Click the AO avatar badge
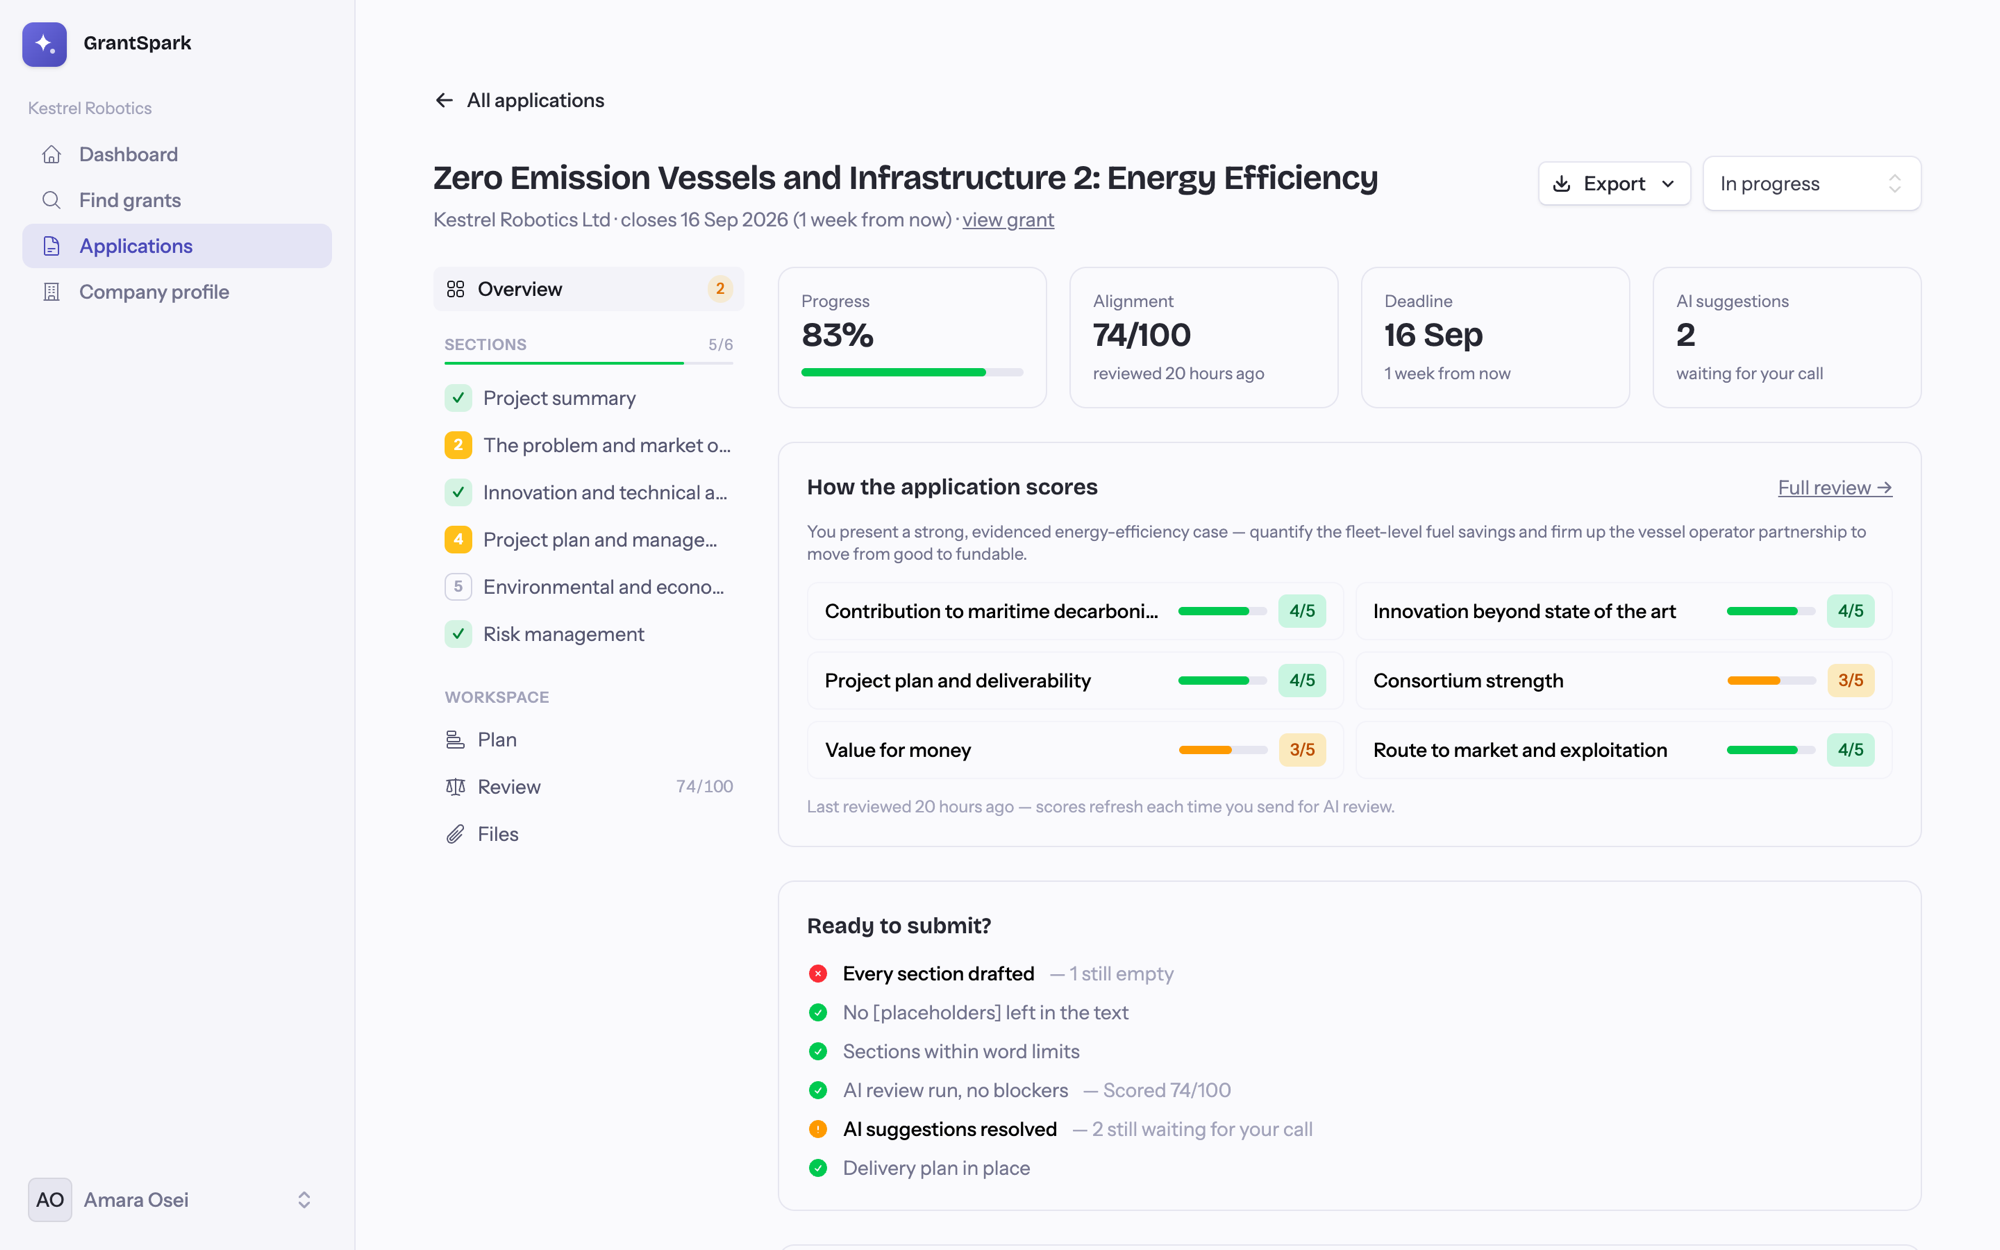This screenshot has width=2000, height=1250. pyautogui.click(x=50, y=1200)
